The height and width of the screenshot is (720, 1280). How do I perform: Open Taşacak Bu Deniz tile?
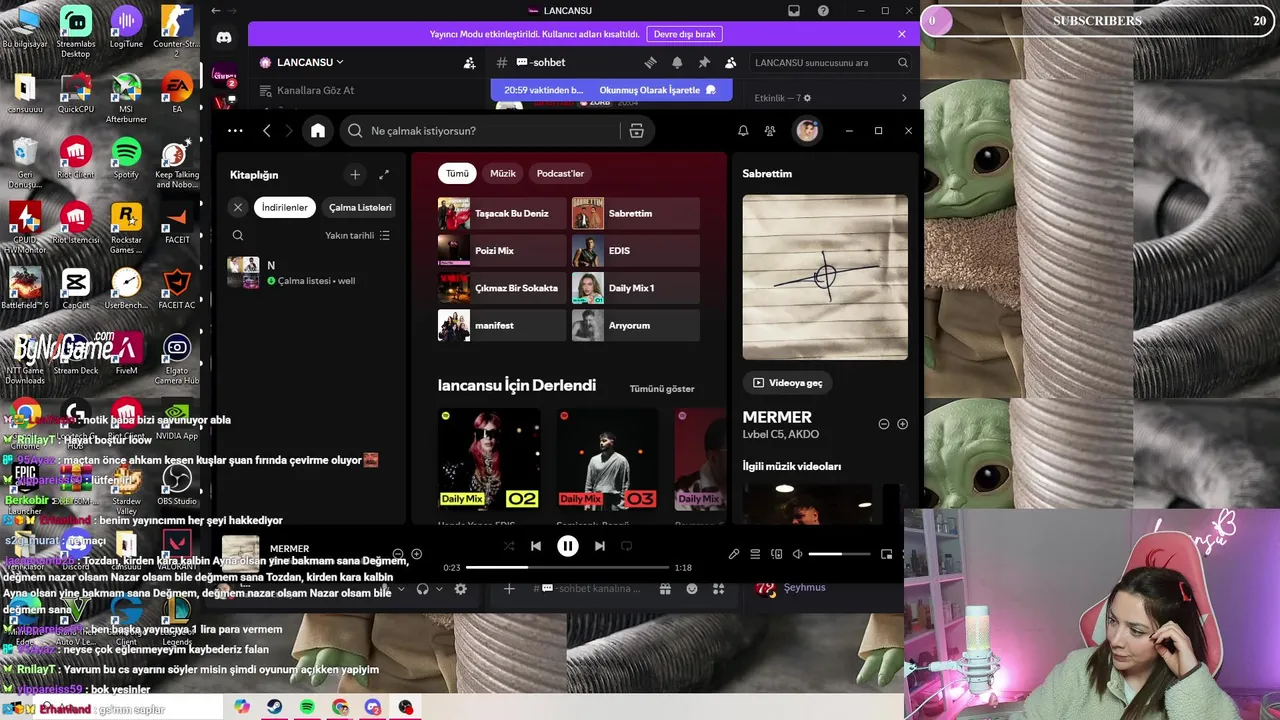[x=502, y=213]
